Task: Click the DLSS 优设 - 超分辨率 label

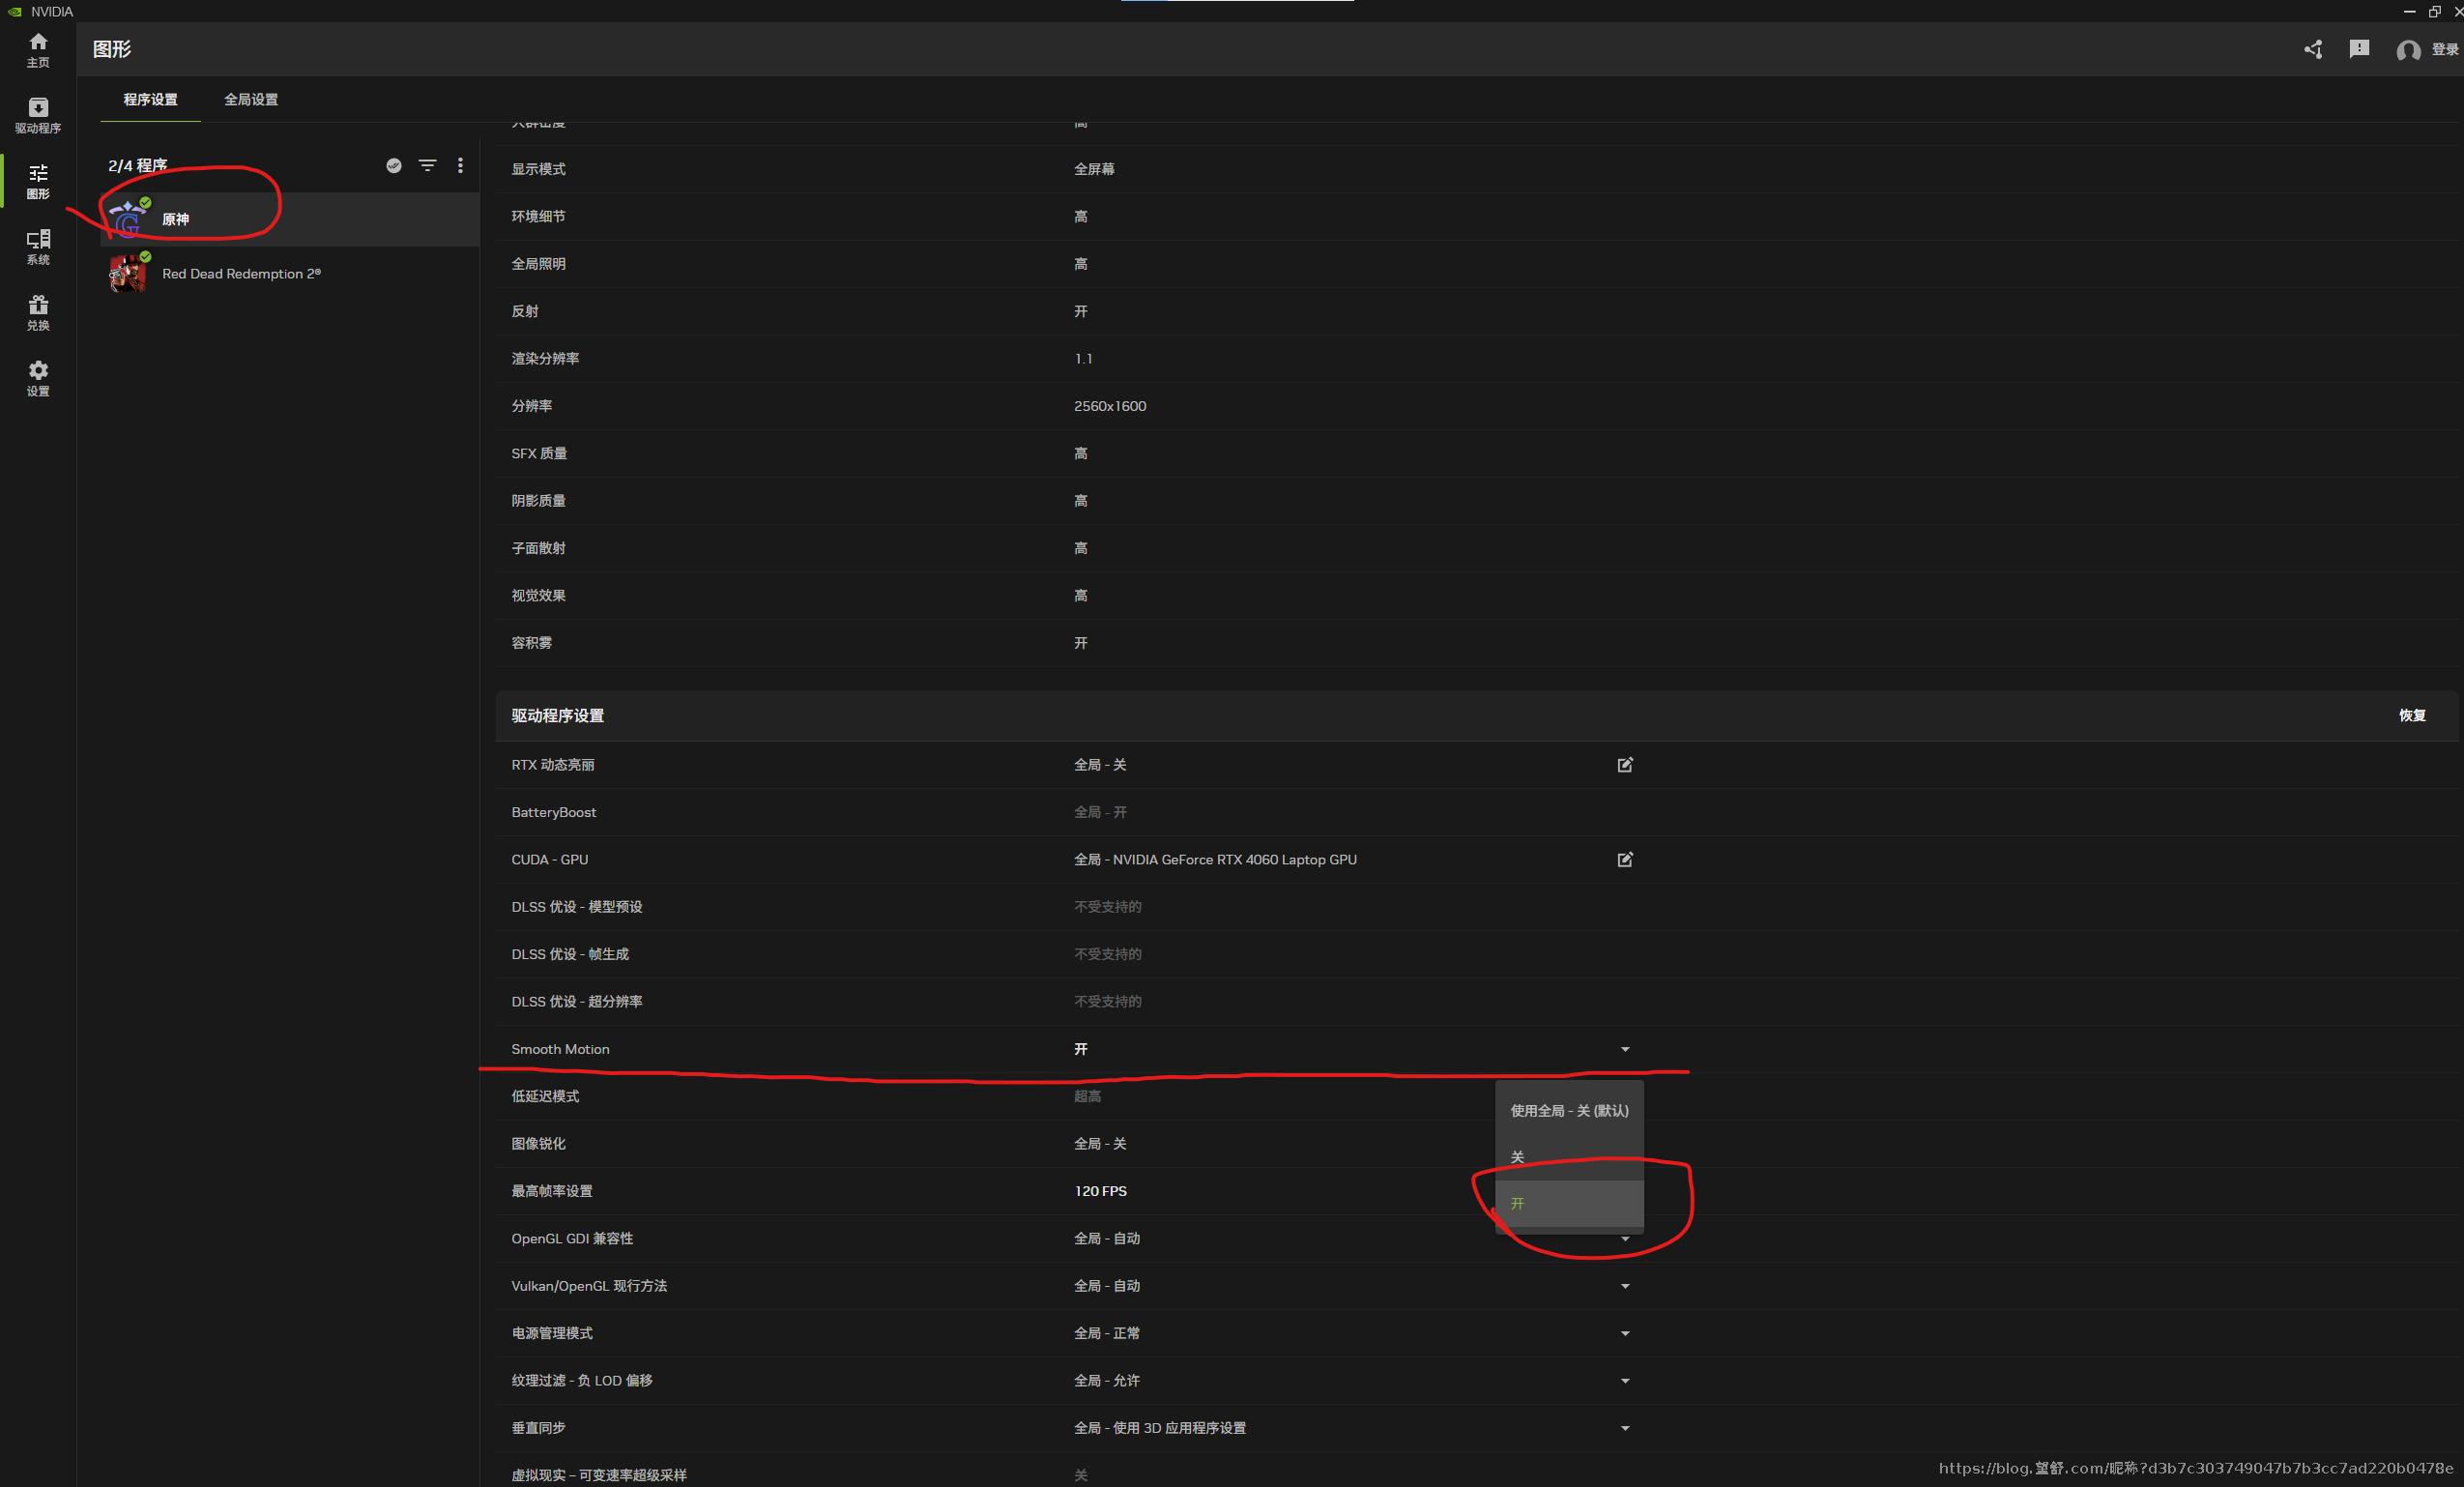Action: click(x=577, y=1002)
